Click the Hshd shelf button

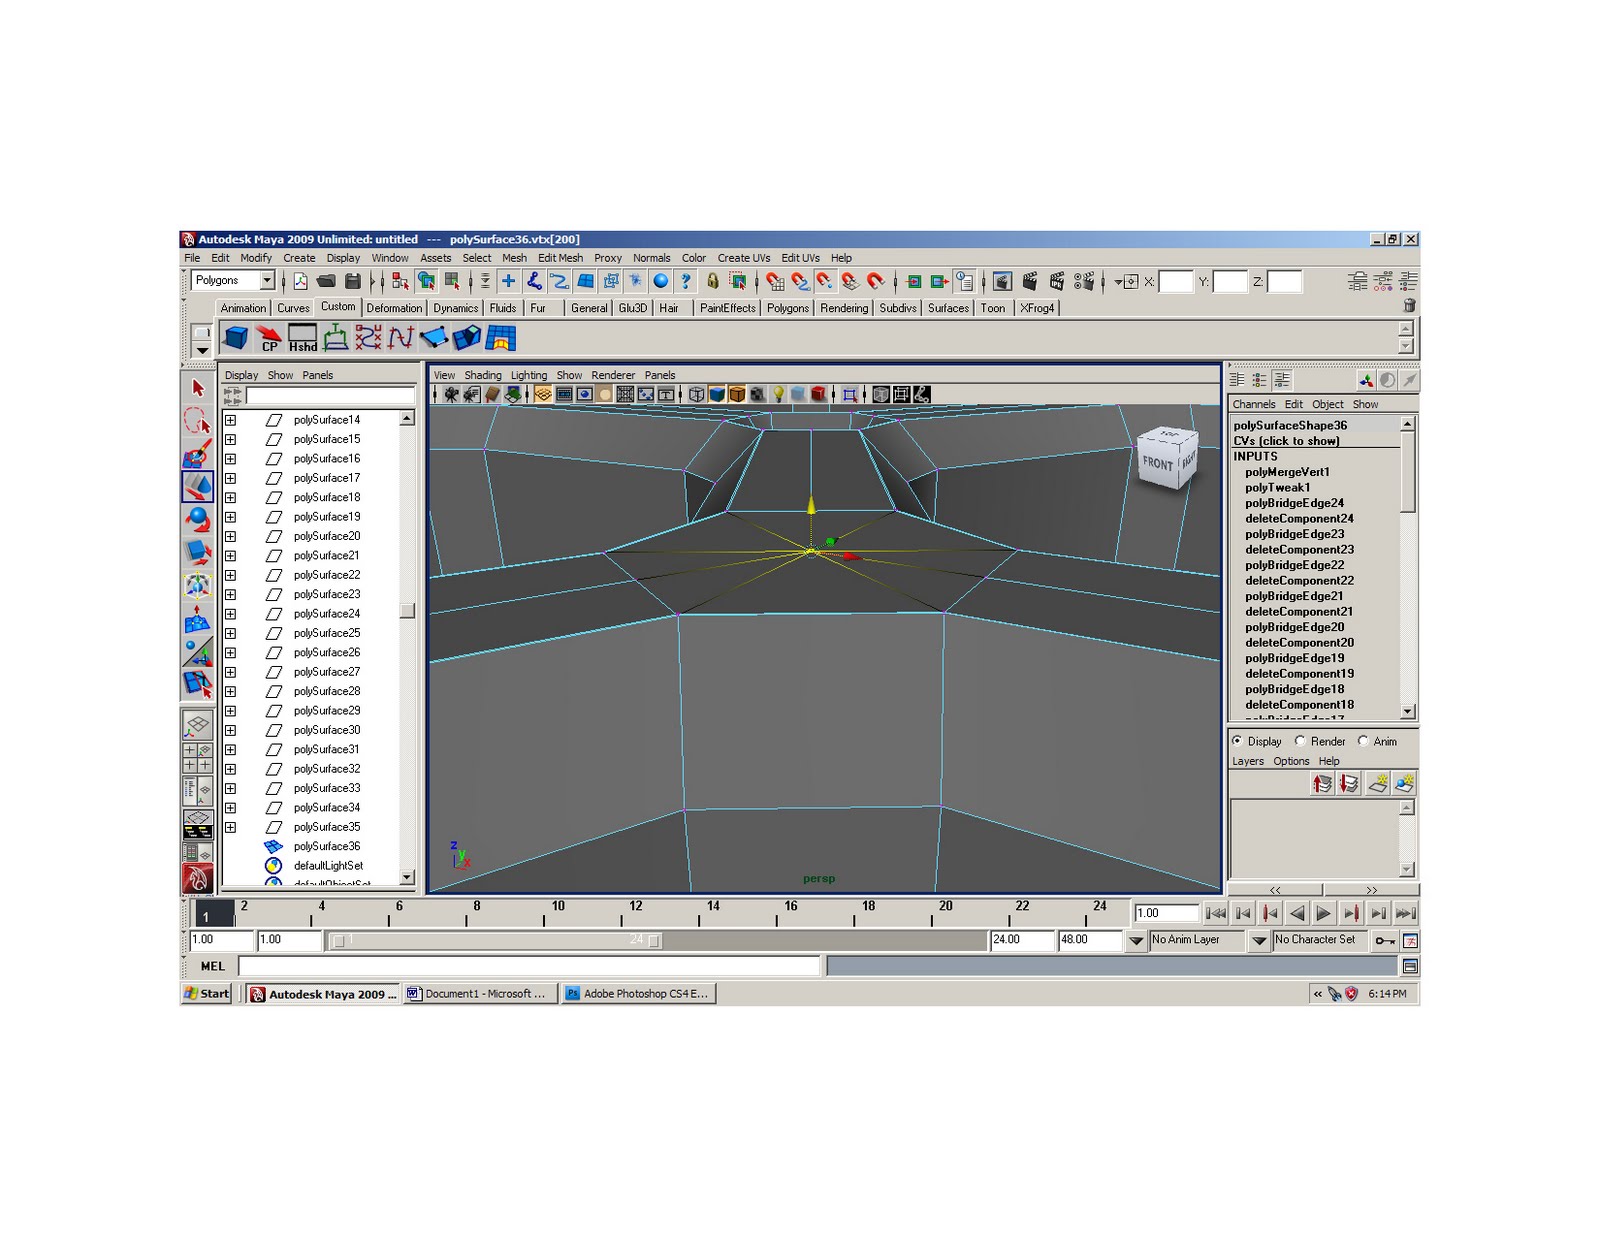(x=302, y=338)
